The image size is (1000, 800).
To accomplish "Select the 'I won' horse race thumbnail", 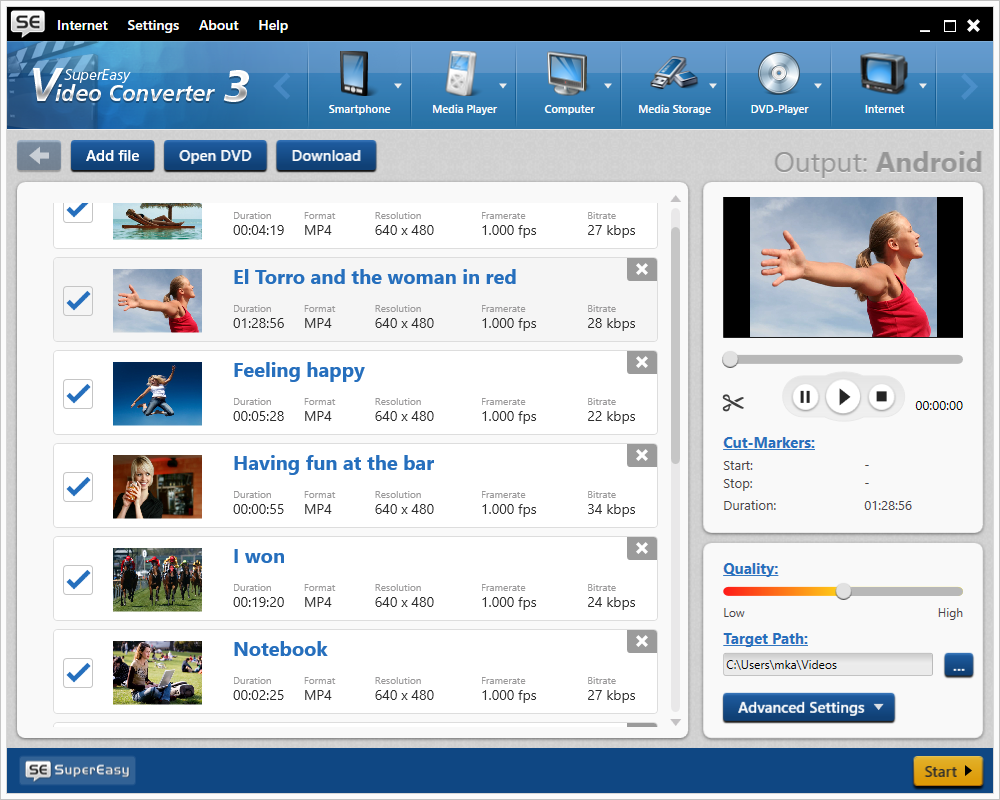I will 158,580.
